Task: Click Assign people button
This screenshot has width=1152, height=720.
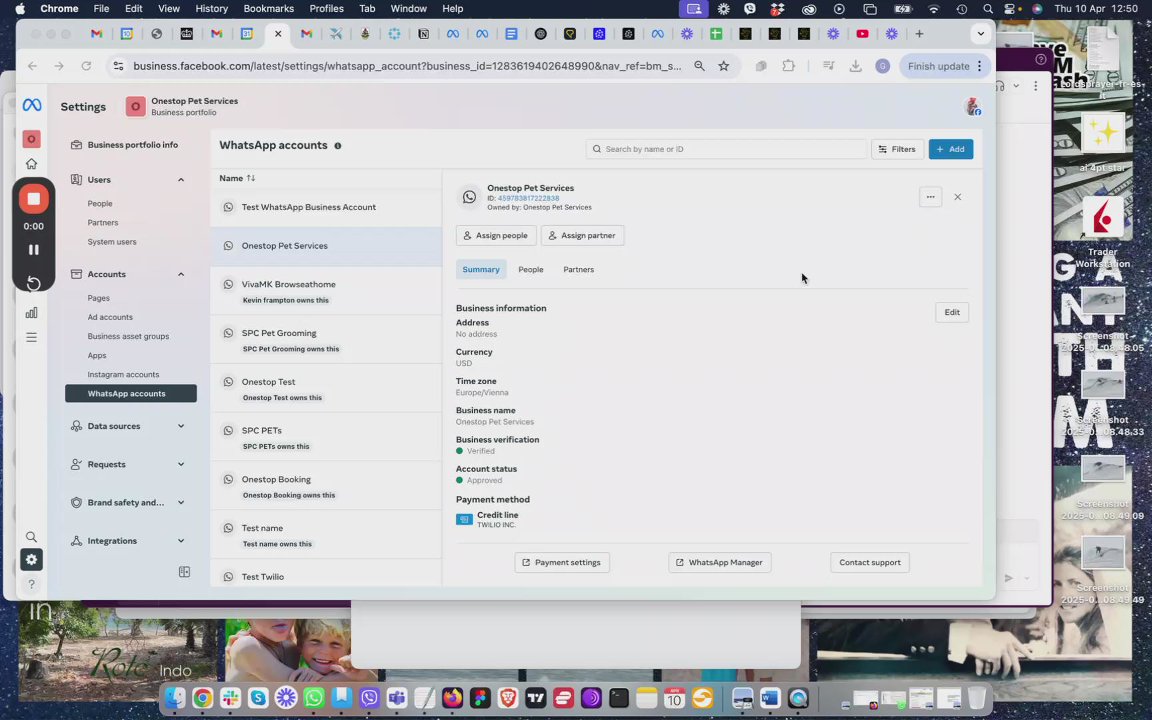Action: [496, 236]
